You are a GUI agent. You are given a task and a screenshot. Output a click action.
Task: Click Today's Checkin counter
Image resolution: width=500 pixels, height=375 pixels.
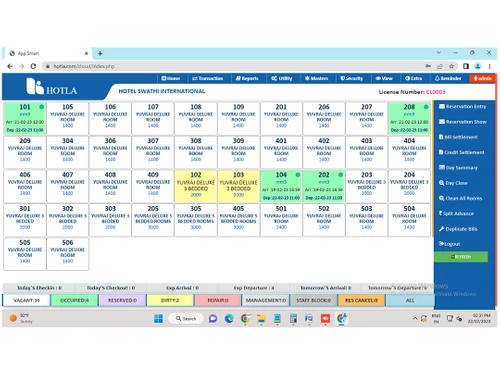(39, 288)
